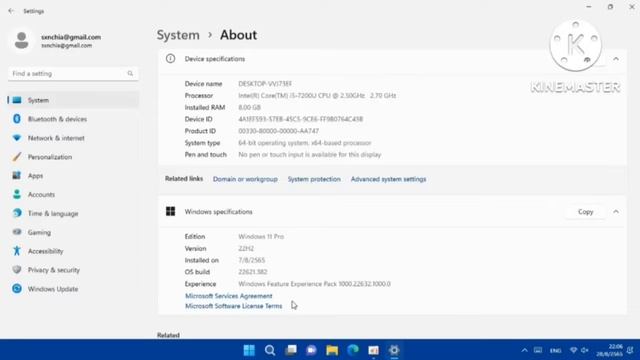Click the ENG language indicator
This screenshot has height=360, width=640.
click(x=556, y=351)
